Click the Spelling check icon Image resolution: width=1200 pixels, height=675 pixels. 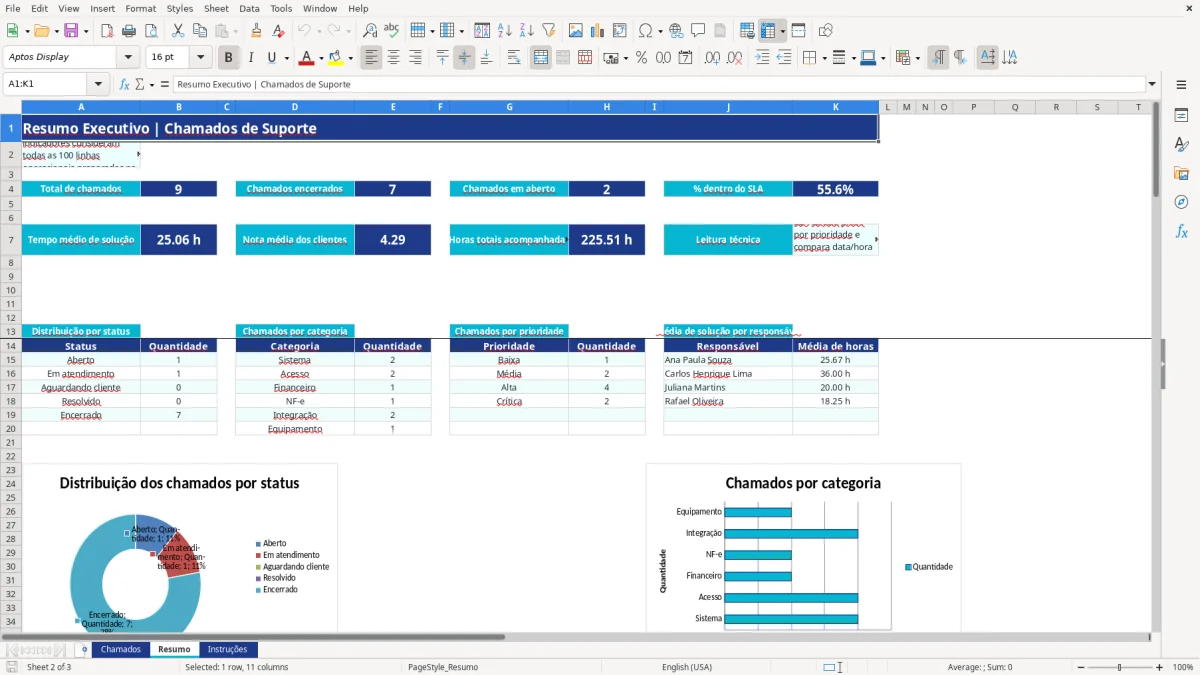click(392, 31)
